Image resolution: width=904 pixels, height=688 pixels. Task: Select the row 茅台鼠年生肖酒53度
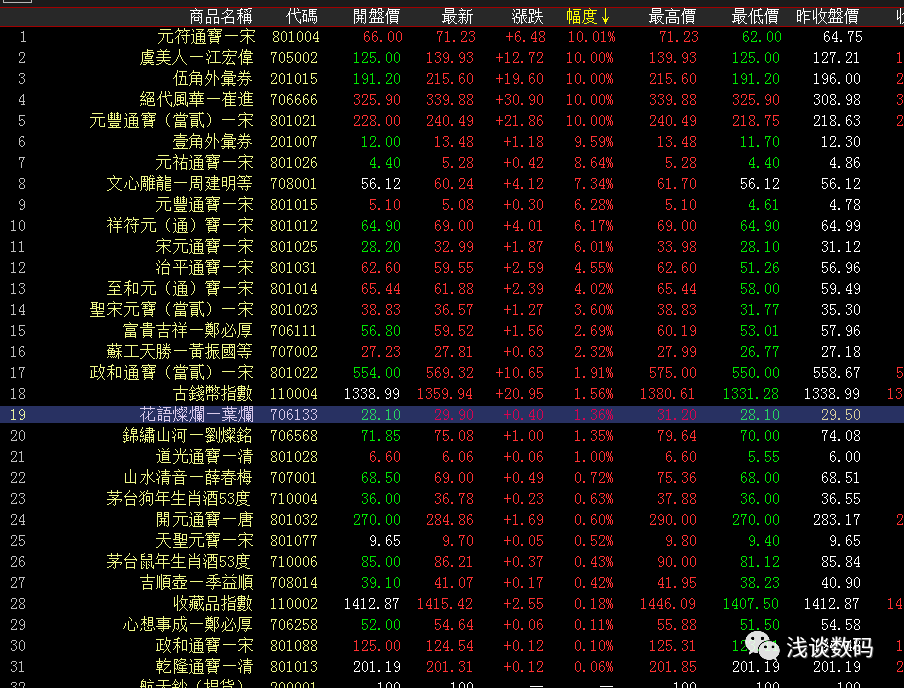coord(452,562)
